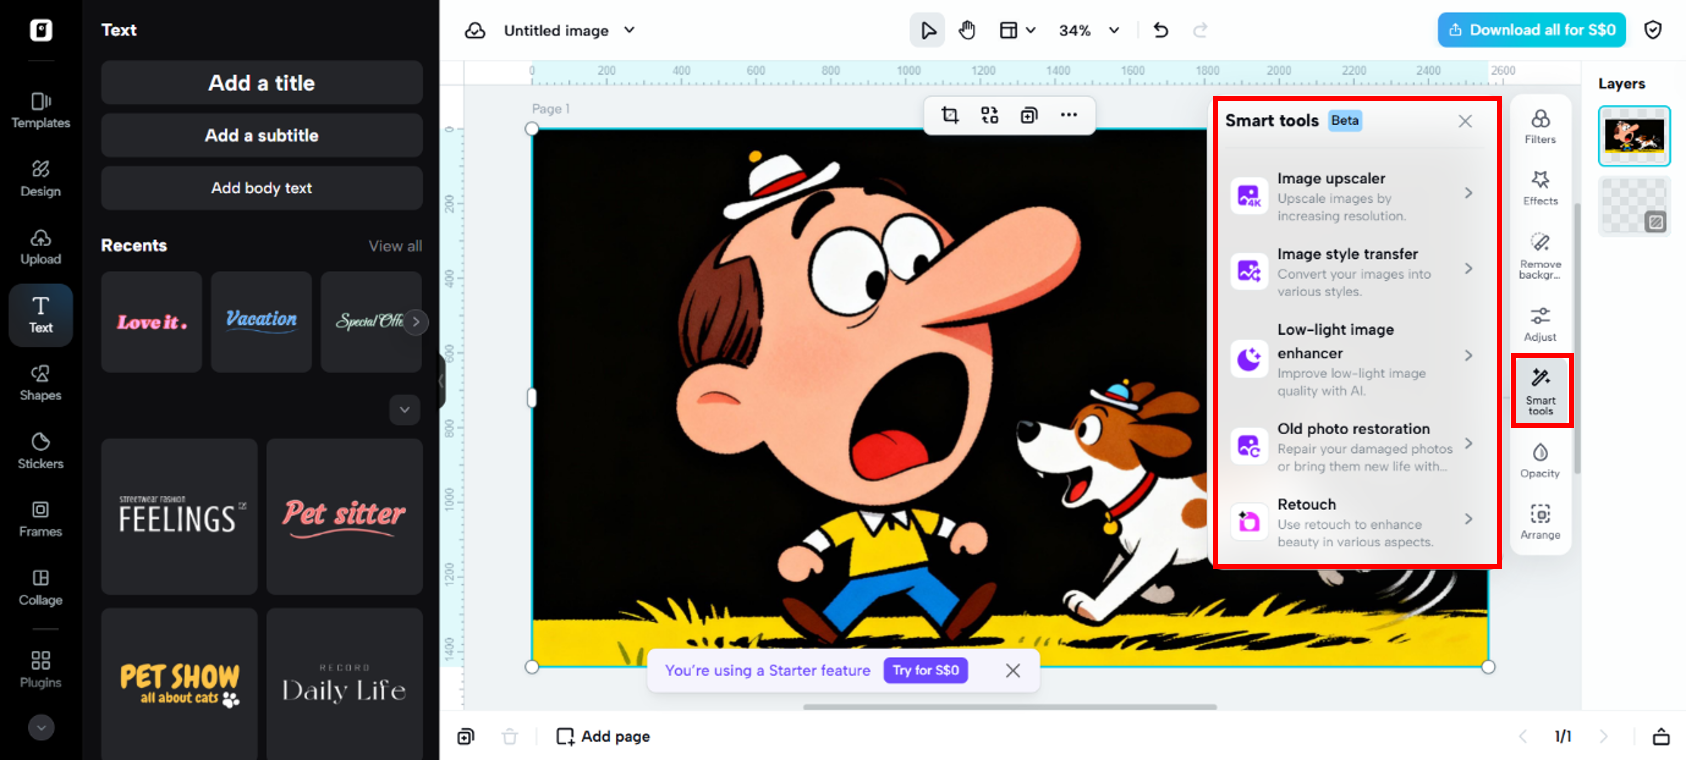Click Add page button

[603, 737]
